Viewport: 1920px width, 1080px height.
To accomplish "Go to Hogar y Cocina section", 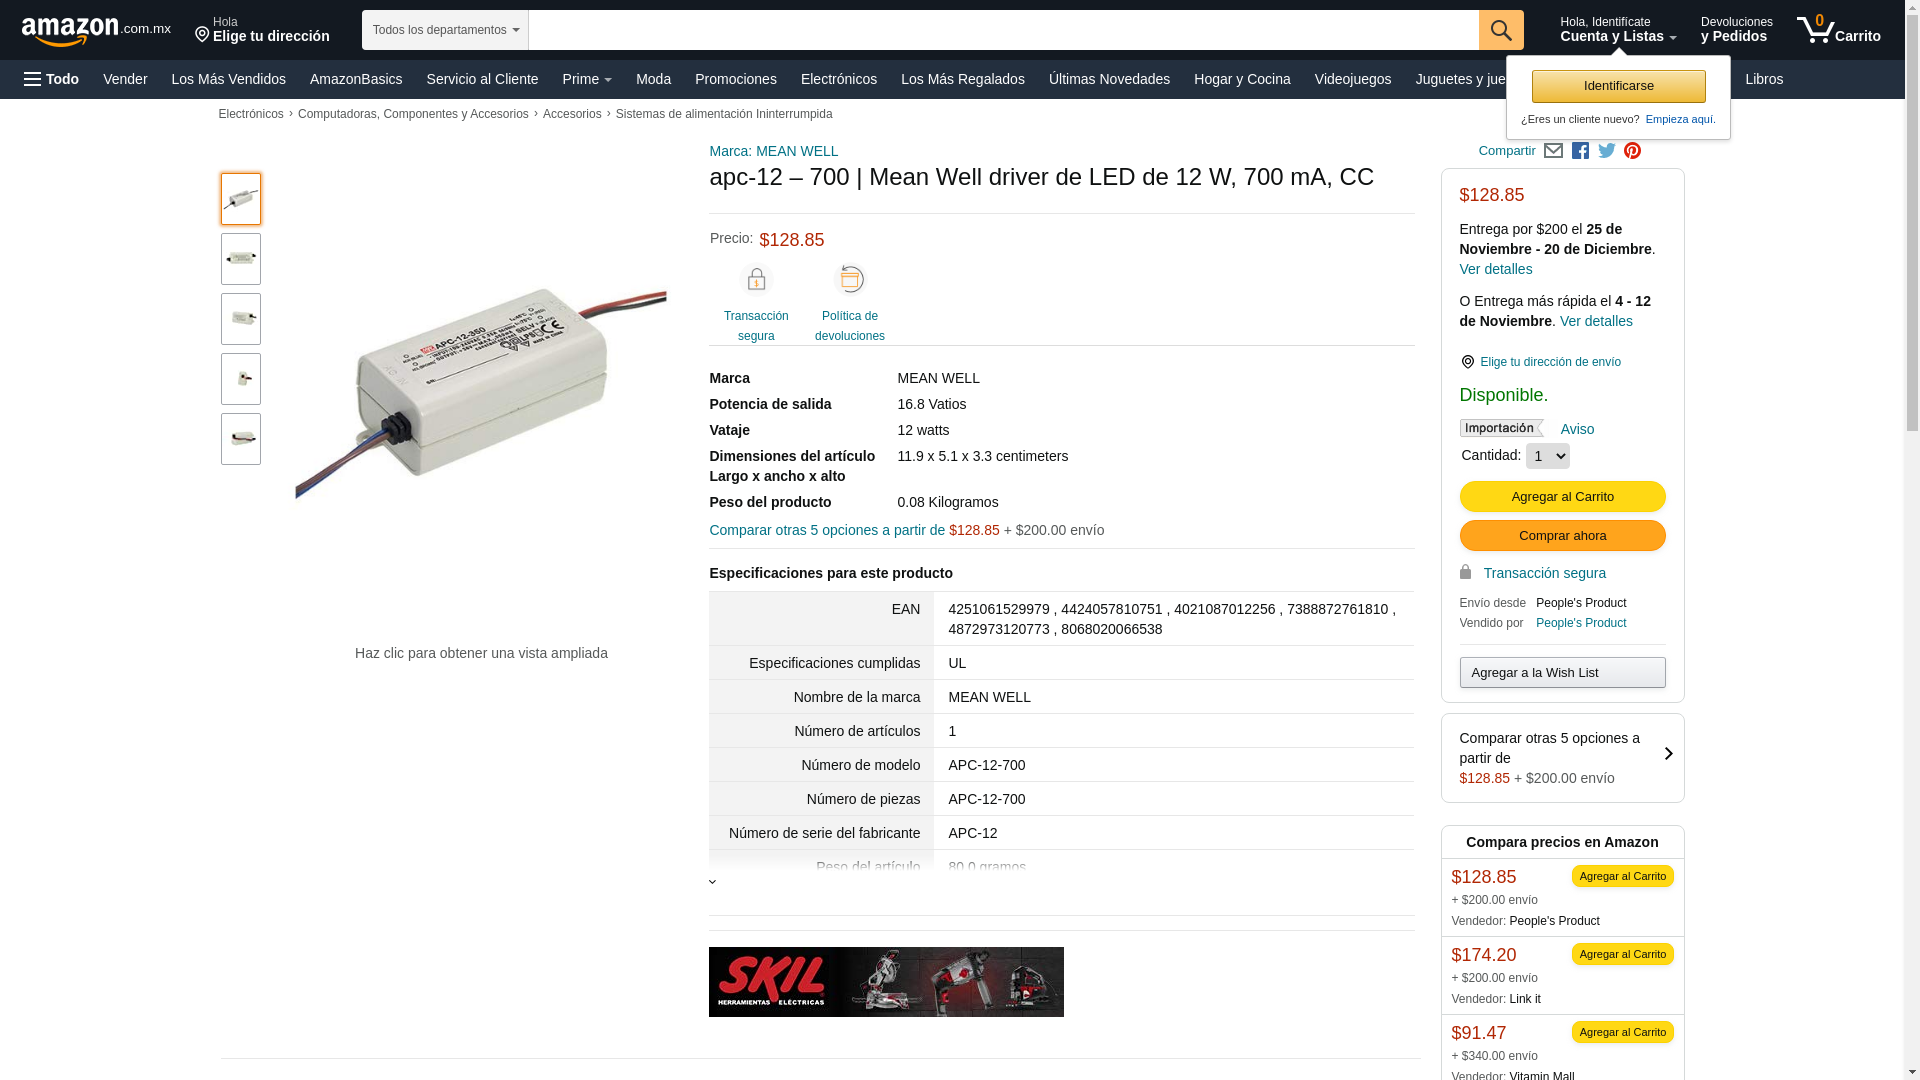I will click(1241, 79).
